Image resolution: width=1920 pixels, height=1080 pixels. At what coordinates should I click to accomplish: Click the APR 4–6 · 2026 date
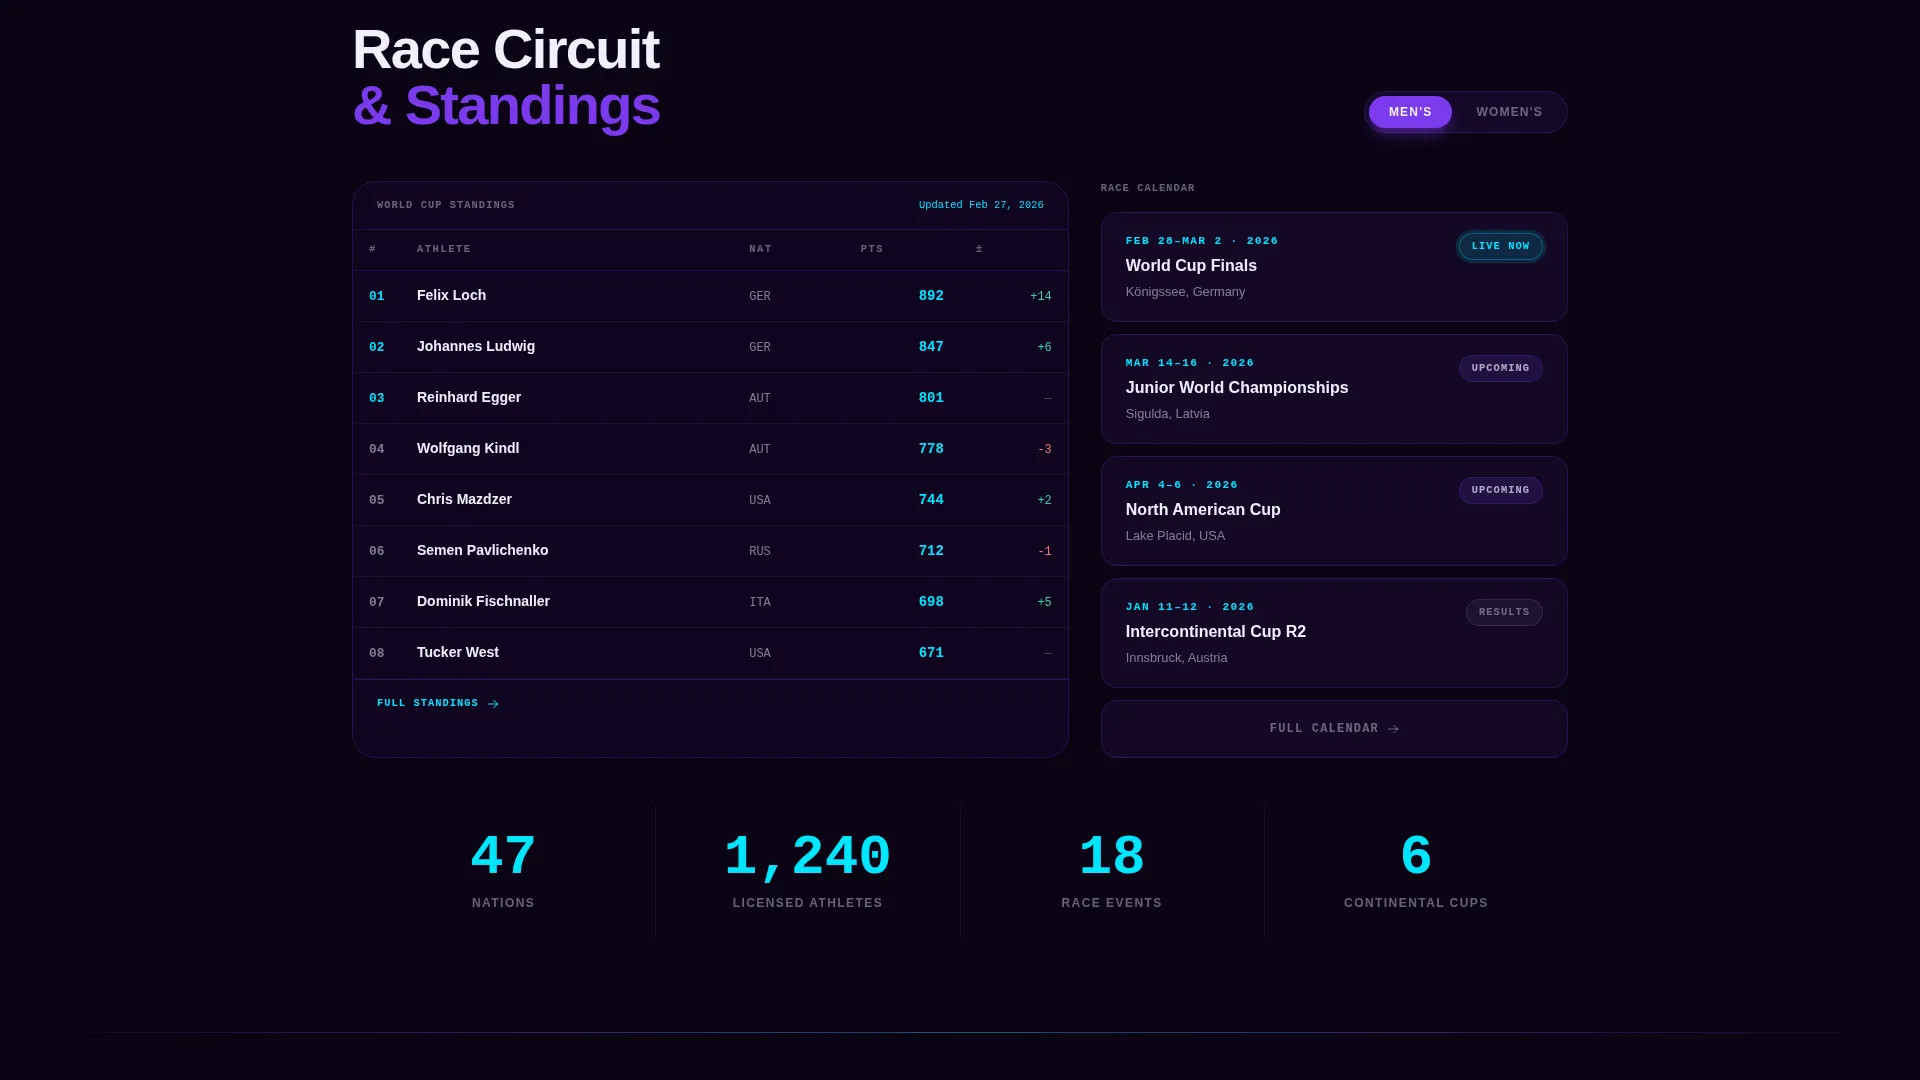pos(1182,485)
